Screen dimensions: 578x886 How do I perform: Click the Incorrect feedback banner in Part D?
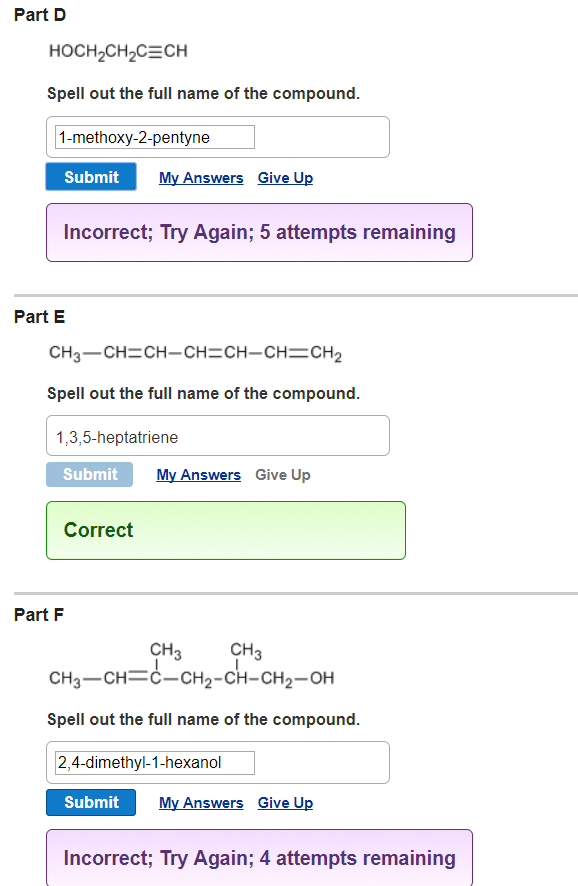coord(258,231)
